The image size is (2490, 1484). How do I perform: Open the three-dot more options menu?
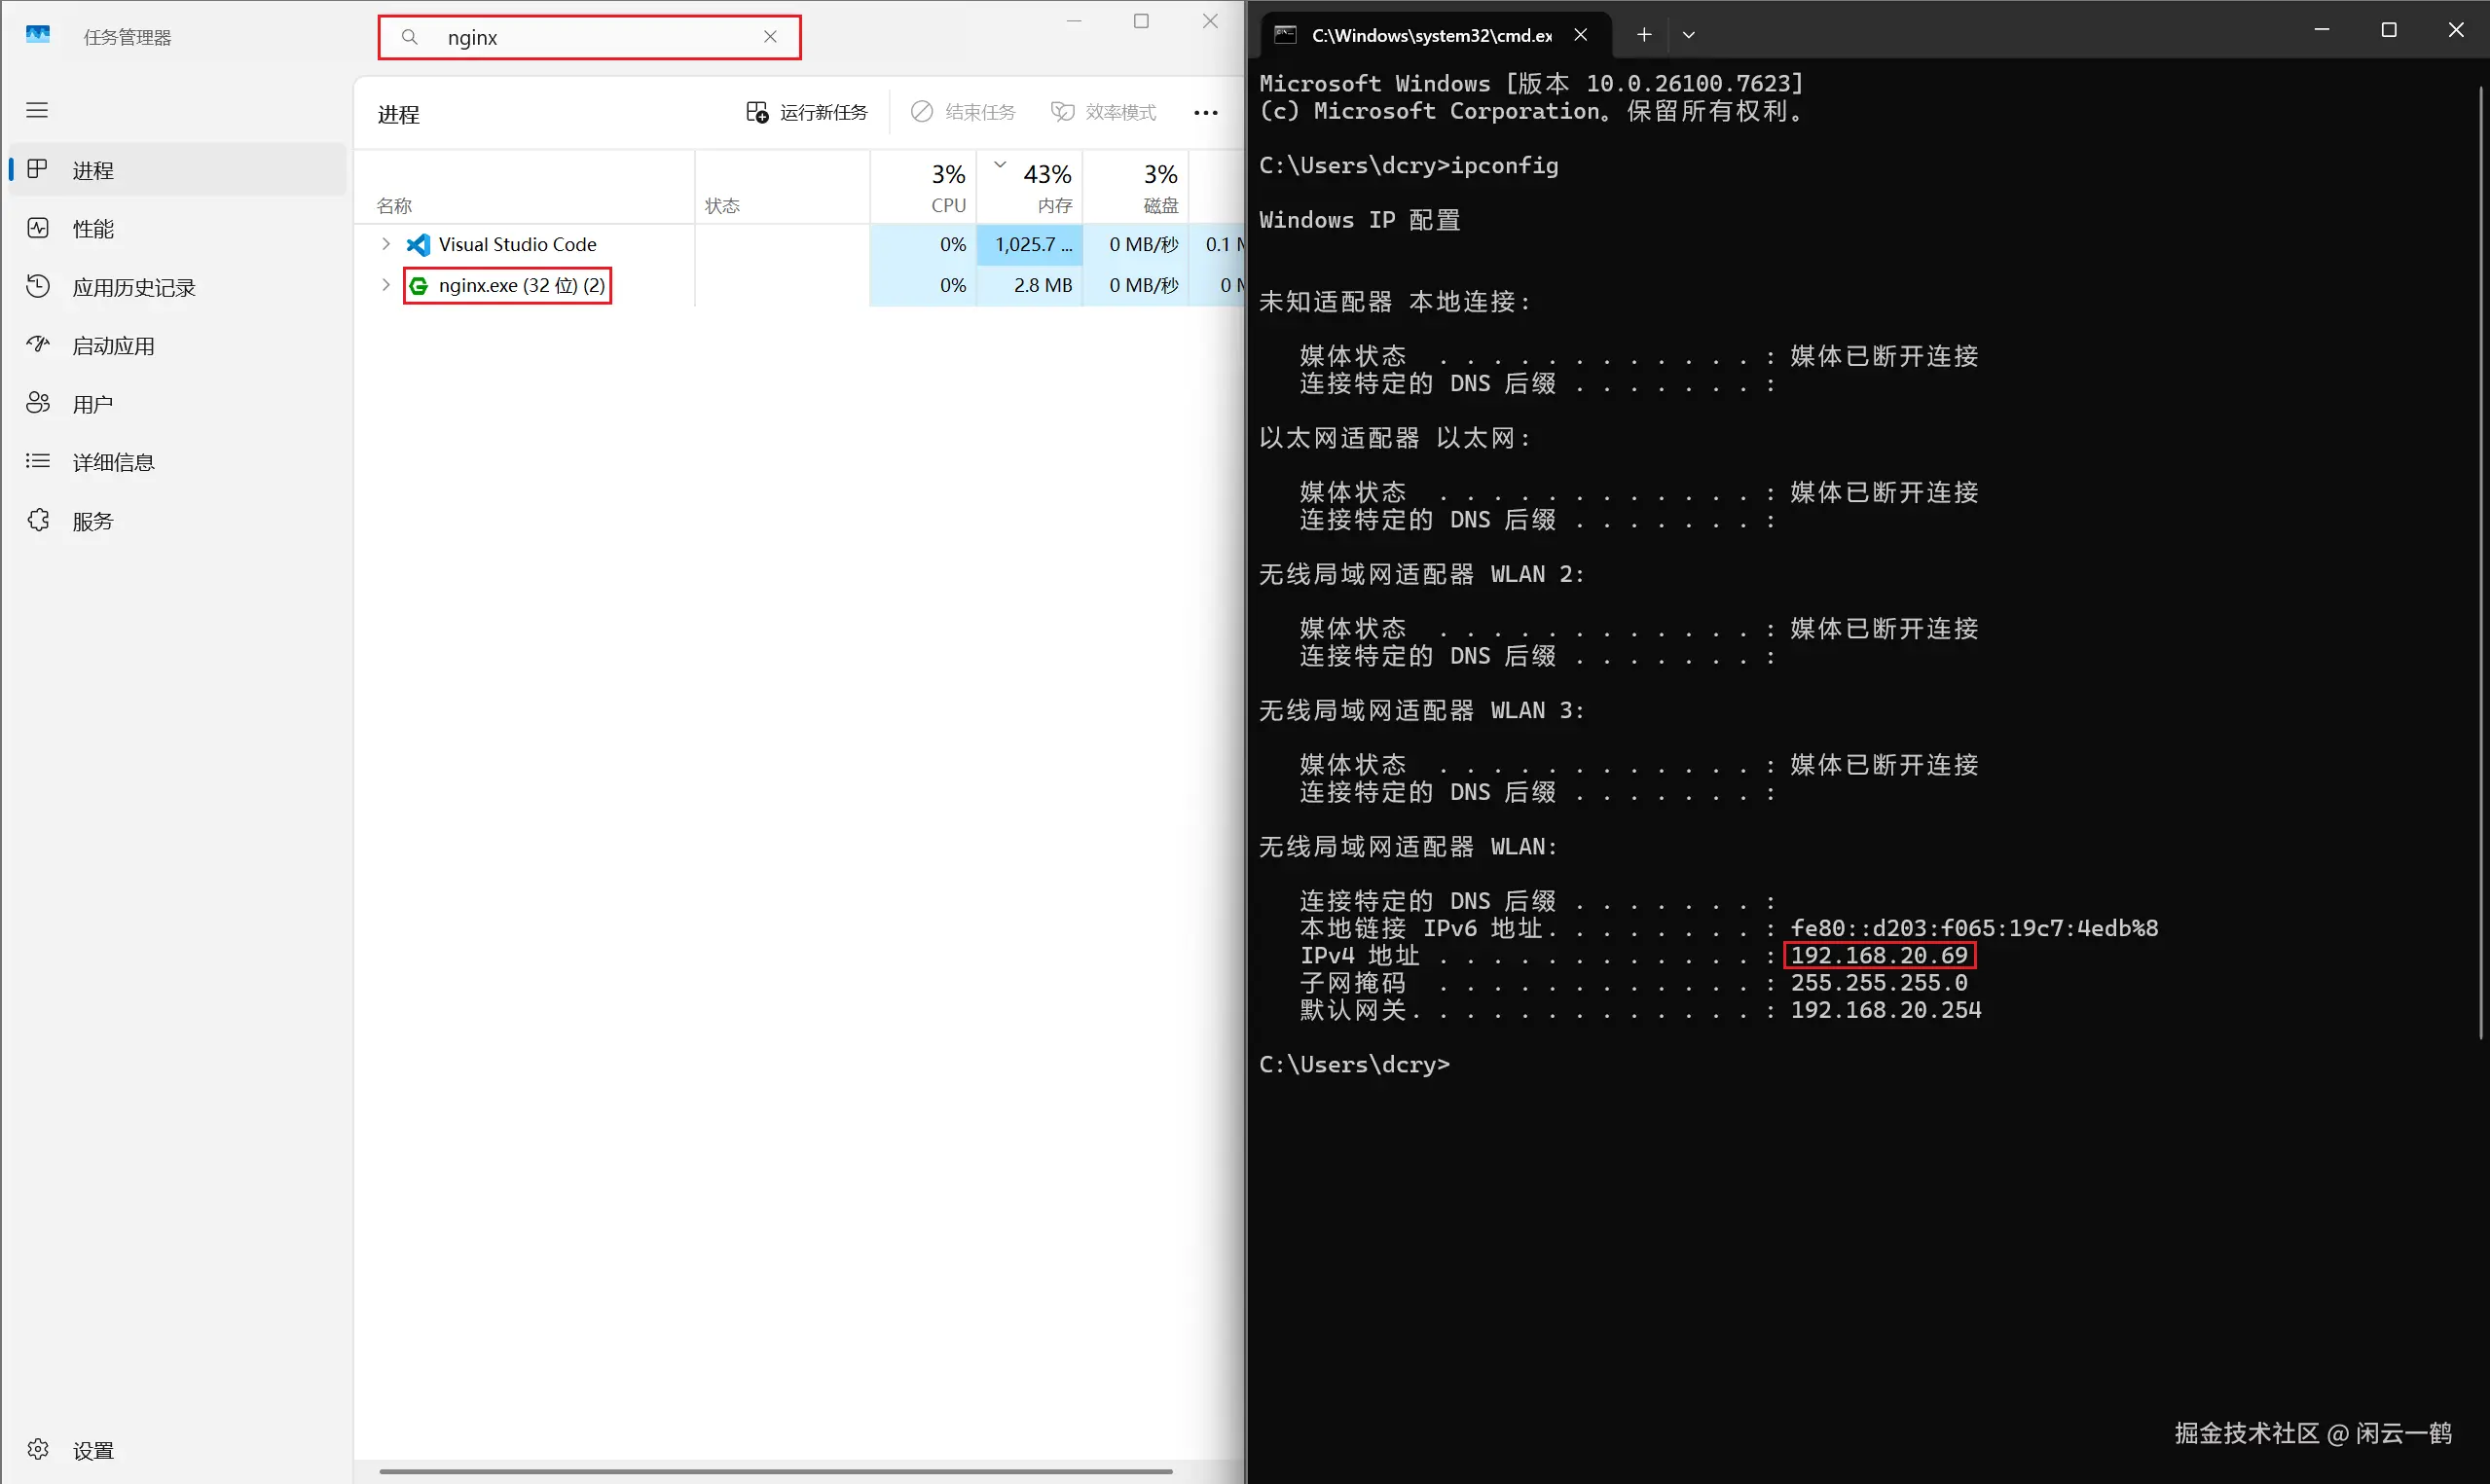[x=1206, y=113]
